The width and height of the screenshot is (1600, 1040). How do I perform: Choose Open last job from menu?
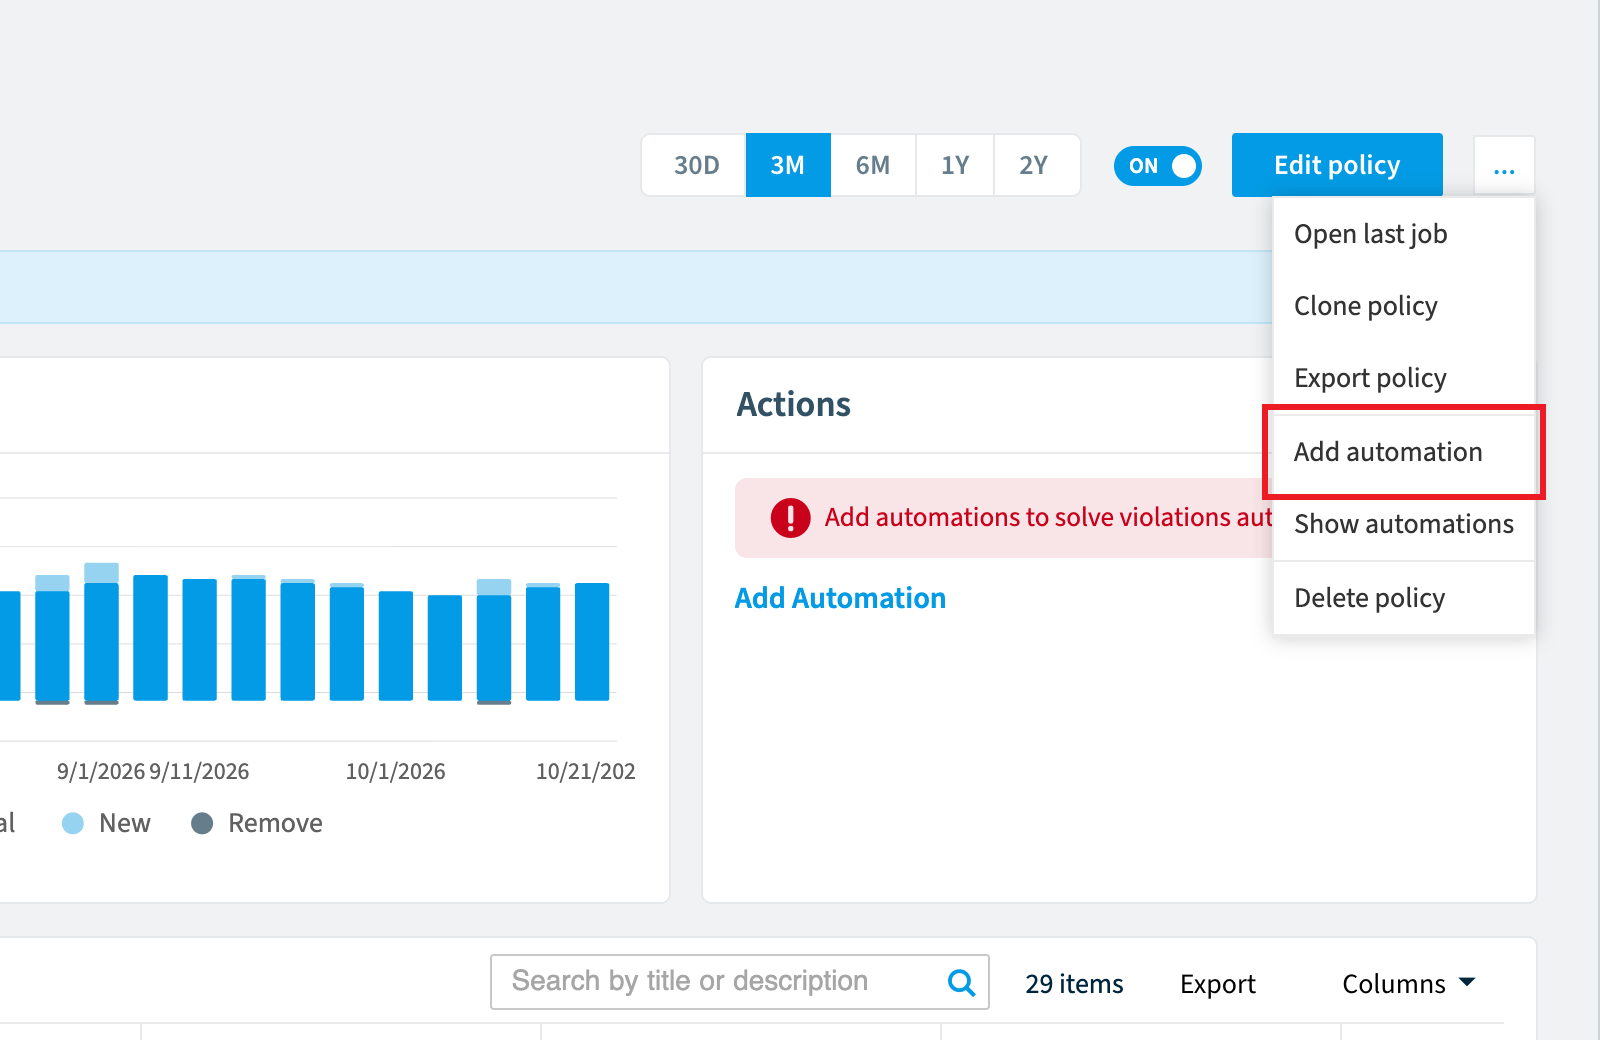click(1404, 234)
